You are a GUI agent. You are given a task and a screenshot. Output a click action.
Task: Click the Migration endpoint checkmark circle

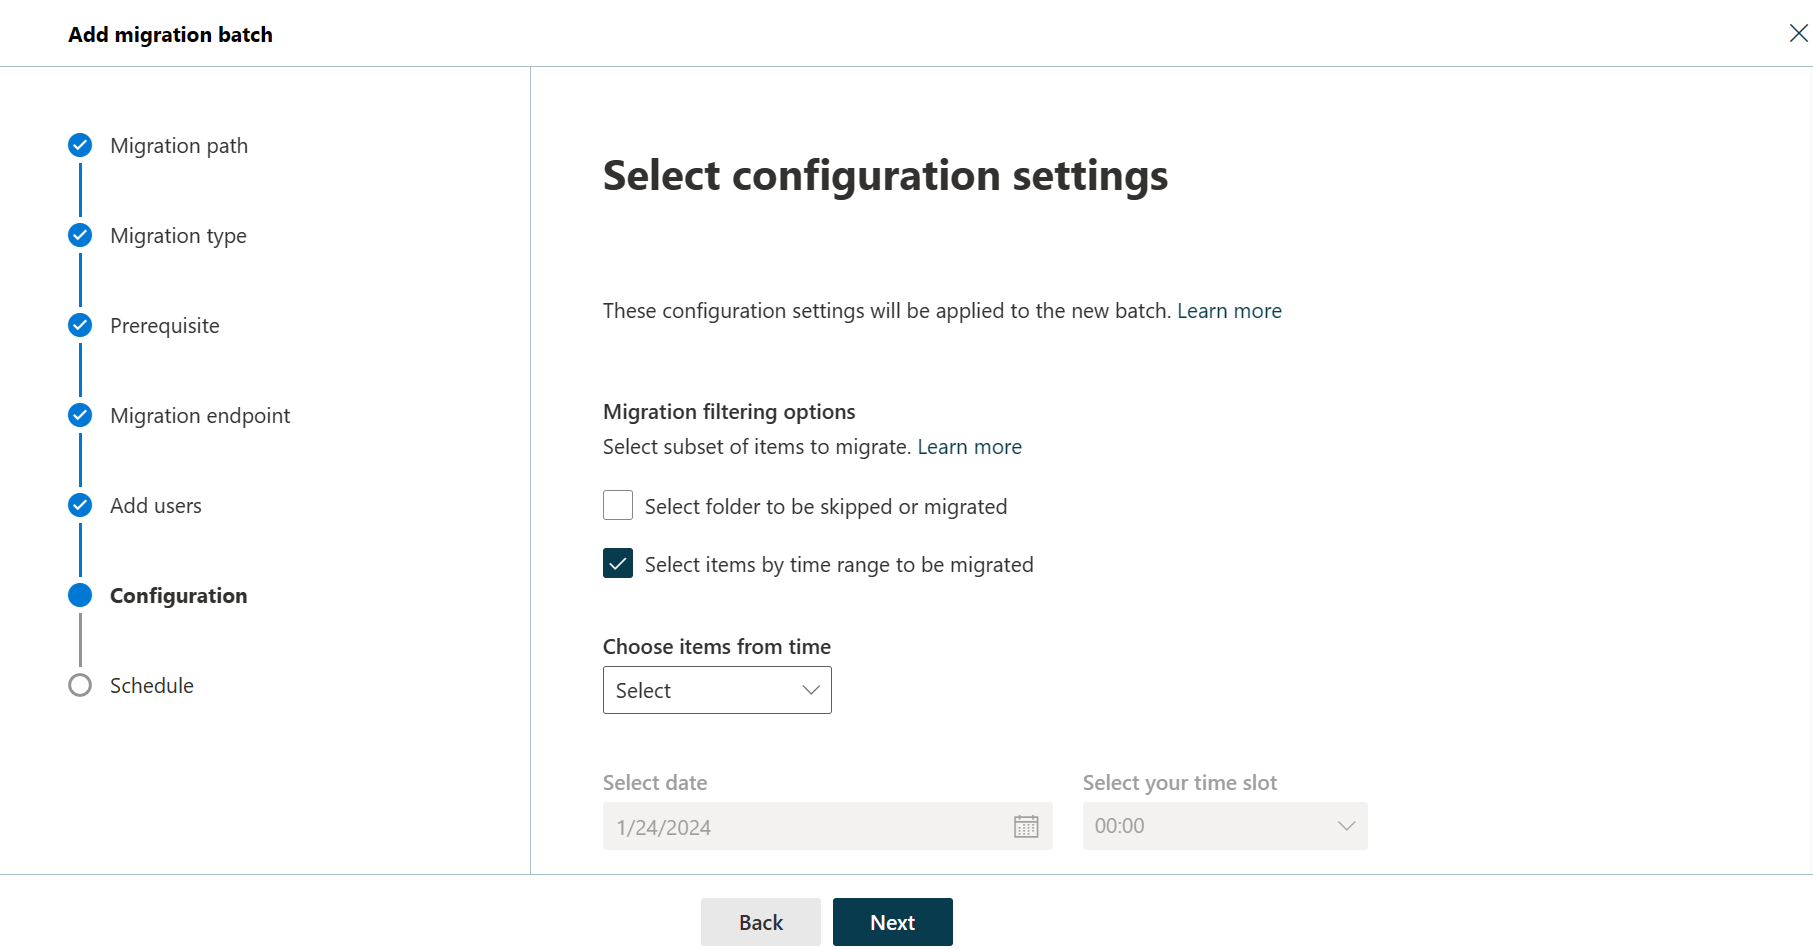[80, 415]
